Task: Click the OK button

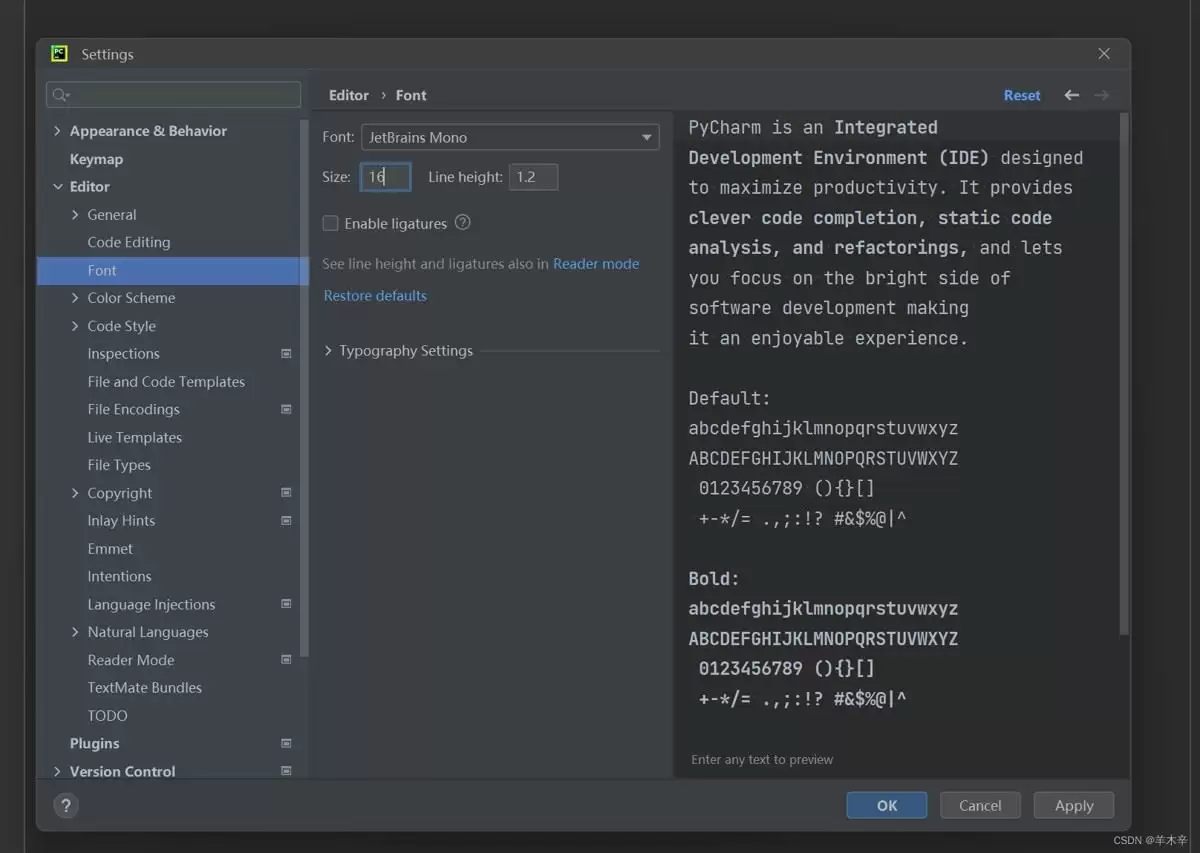Action: click(x=887, y=805)
